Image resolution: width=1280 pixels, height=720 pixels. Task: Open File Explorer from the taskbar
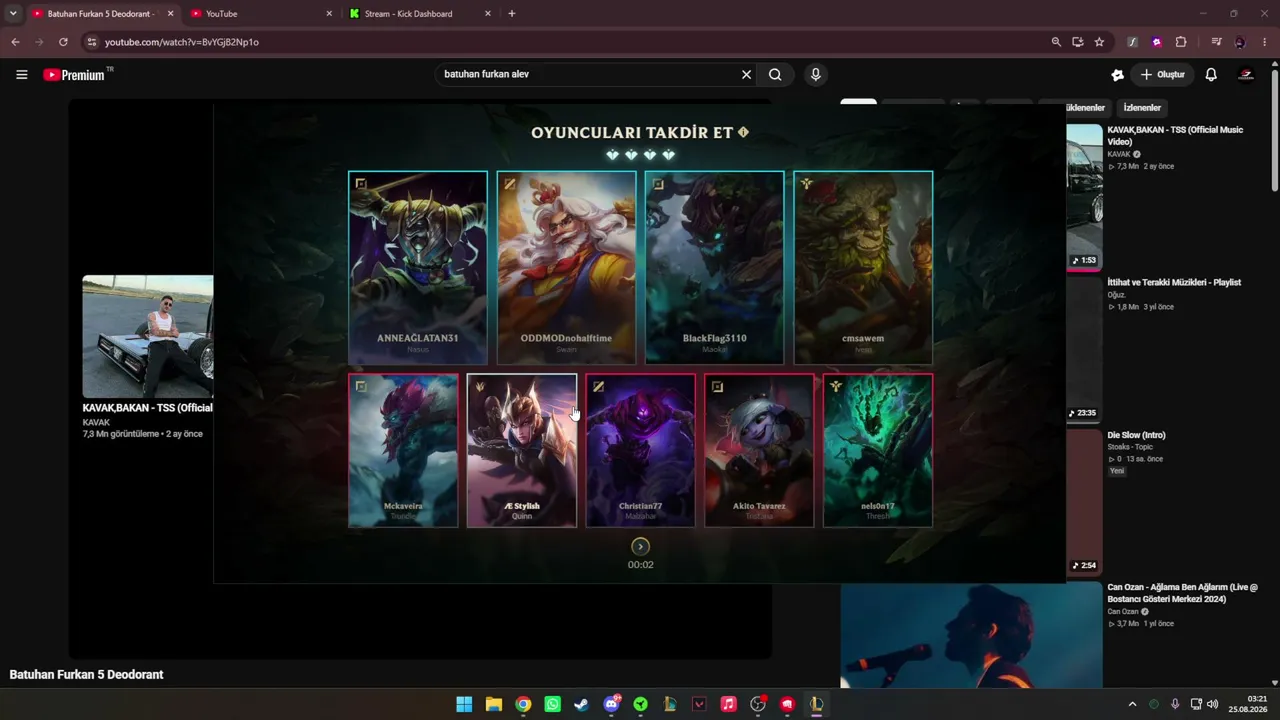coord(493,704)
